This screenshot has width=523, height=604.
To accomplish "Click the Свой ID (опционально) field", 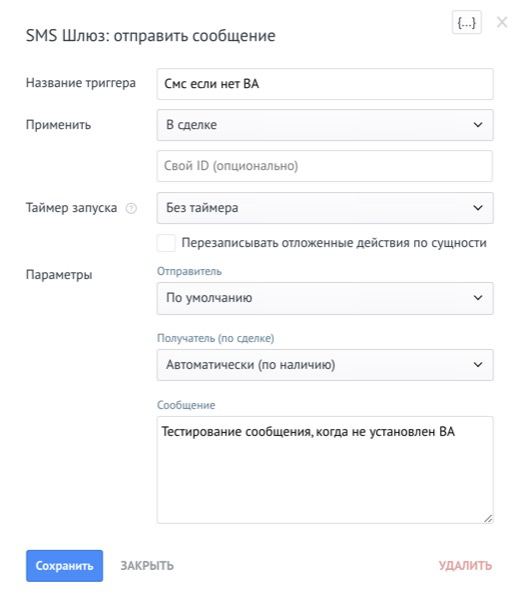I will coord(325,166).
